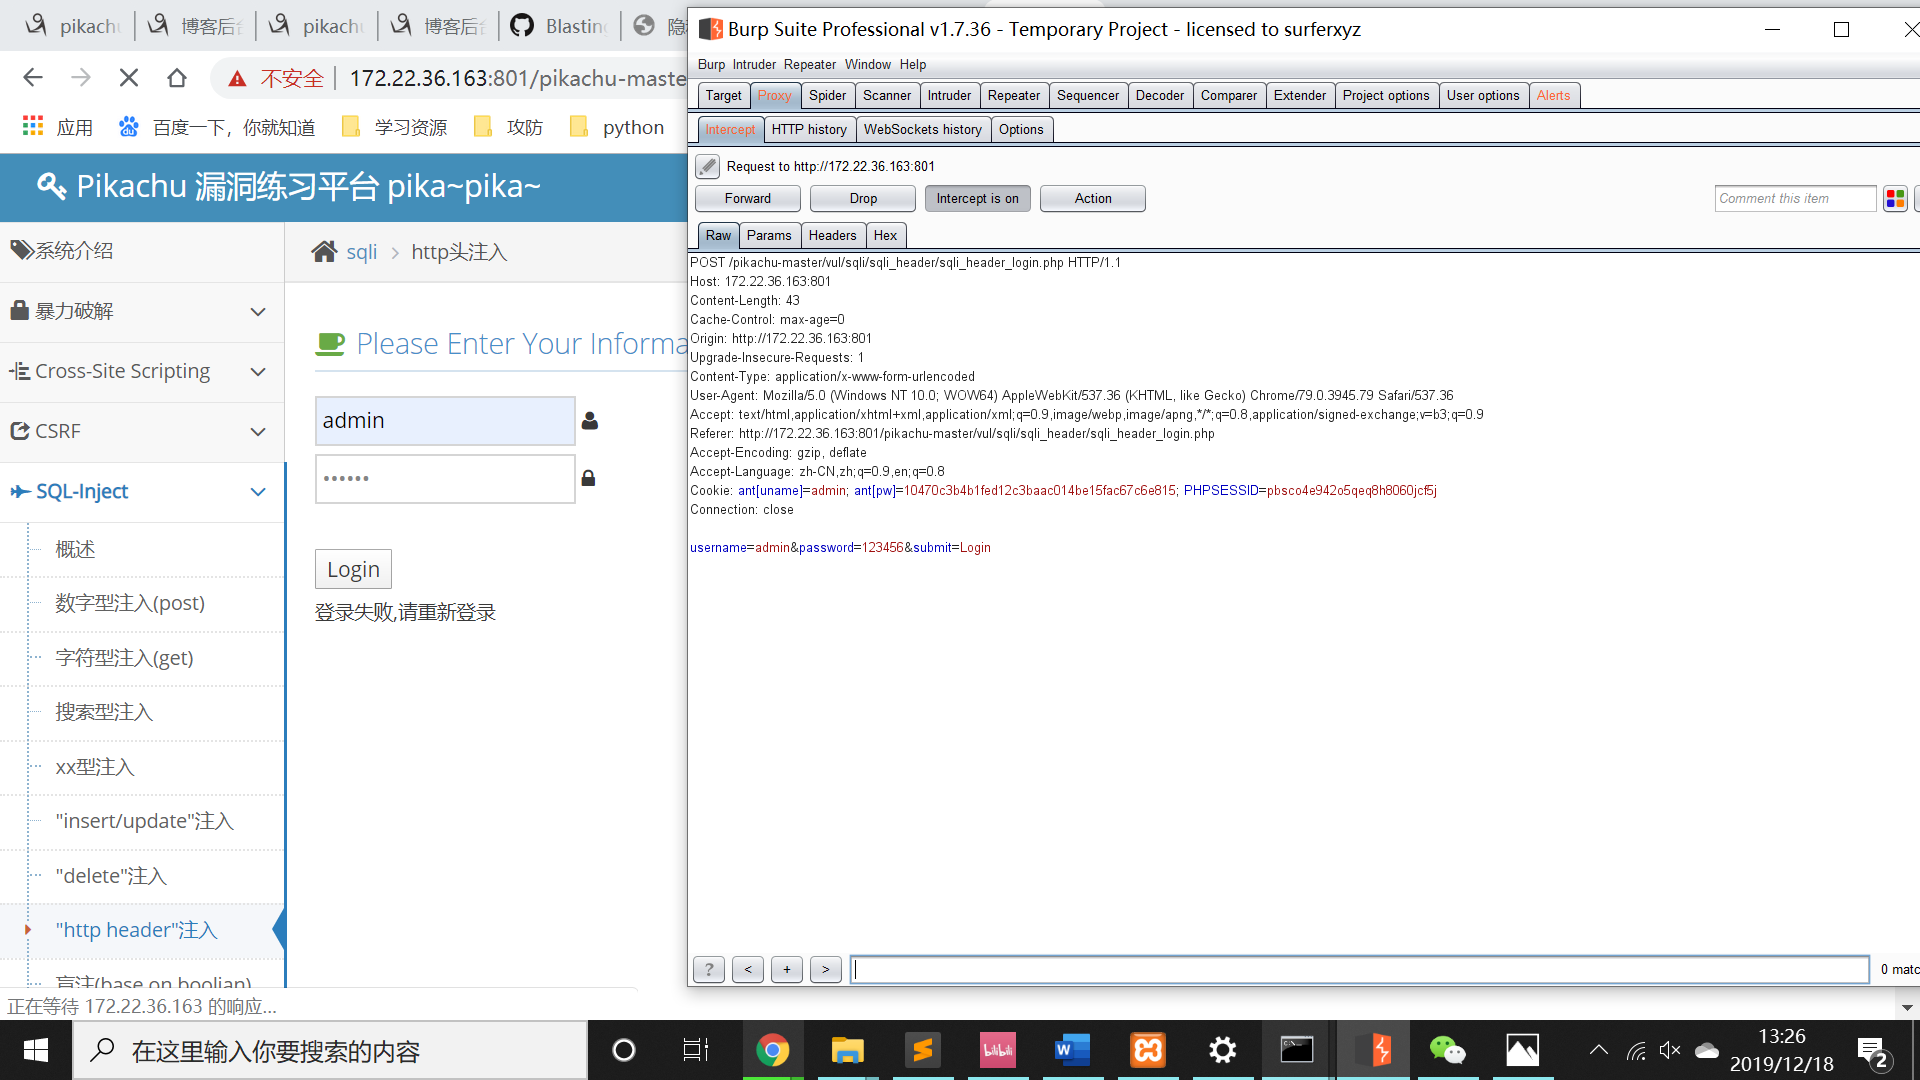Switch to the HTTP history tab

808,129
